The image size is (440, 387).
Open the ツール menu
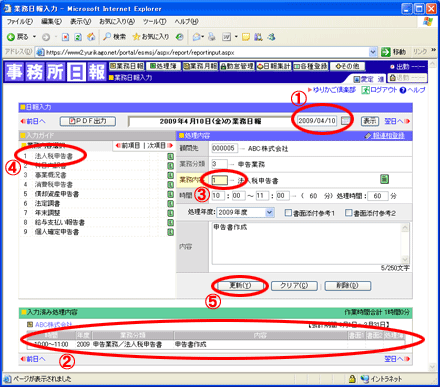click(x=154, y=22)
